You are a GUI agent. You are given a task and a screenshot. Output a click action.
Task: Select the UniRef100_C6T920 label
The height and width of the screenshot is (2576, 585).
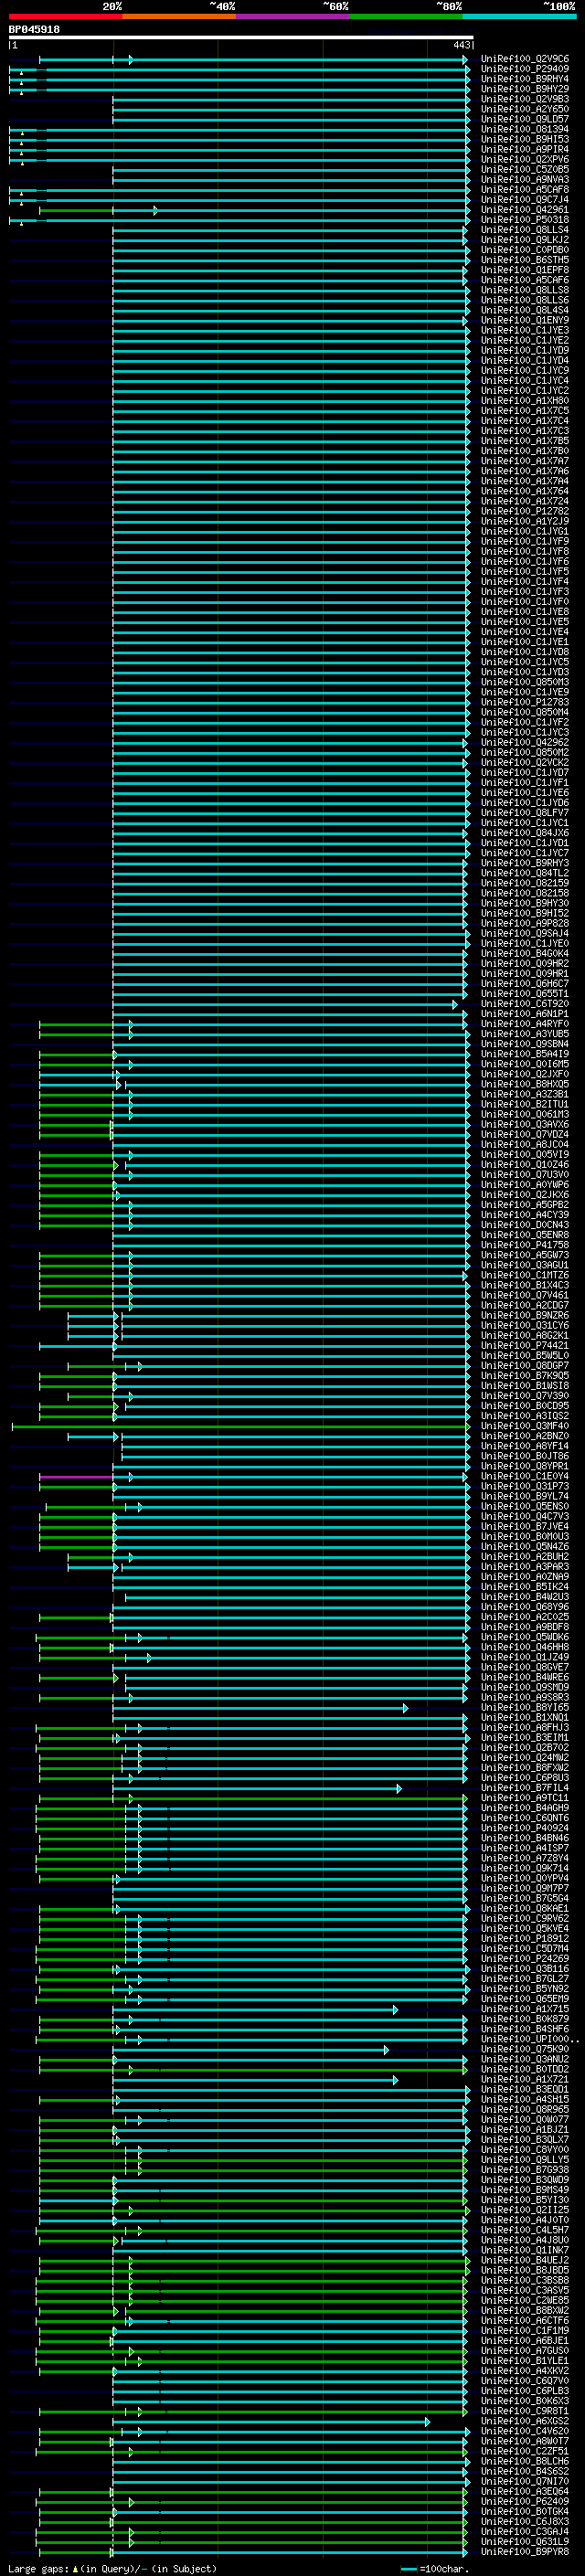click(525, 1004)
